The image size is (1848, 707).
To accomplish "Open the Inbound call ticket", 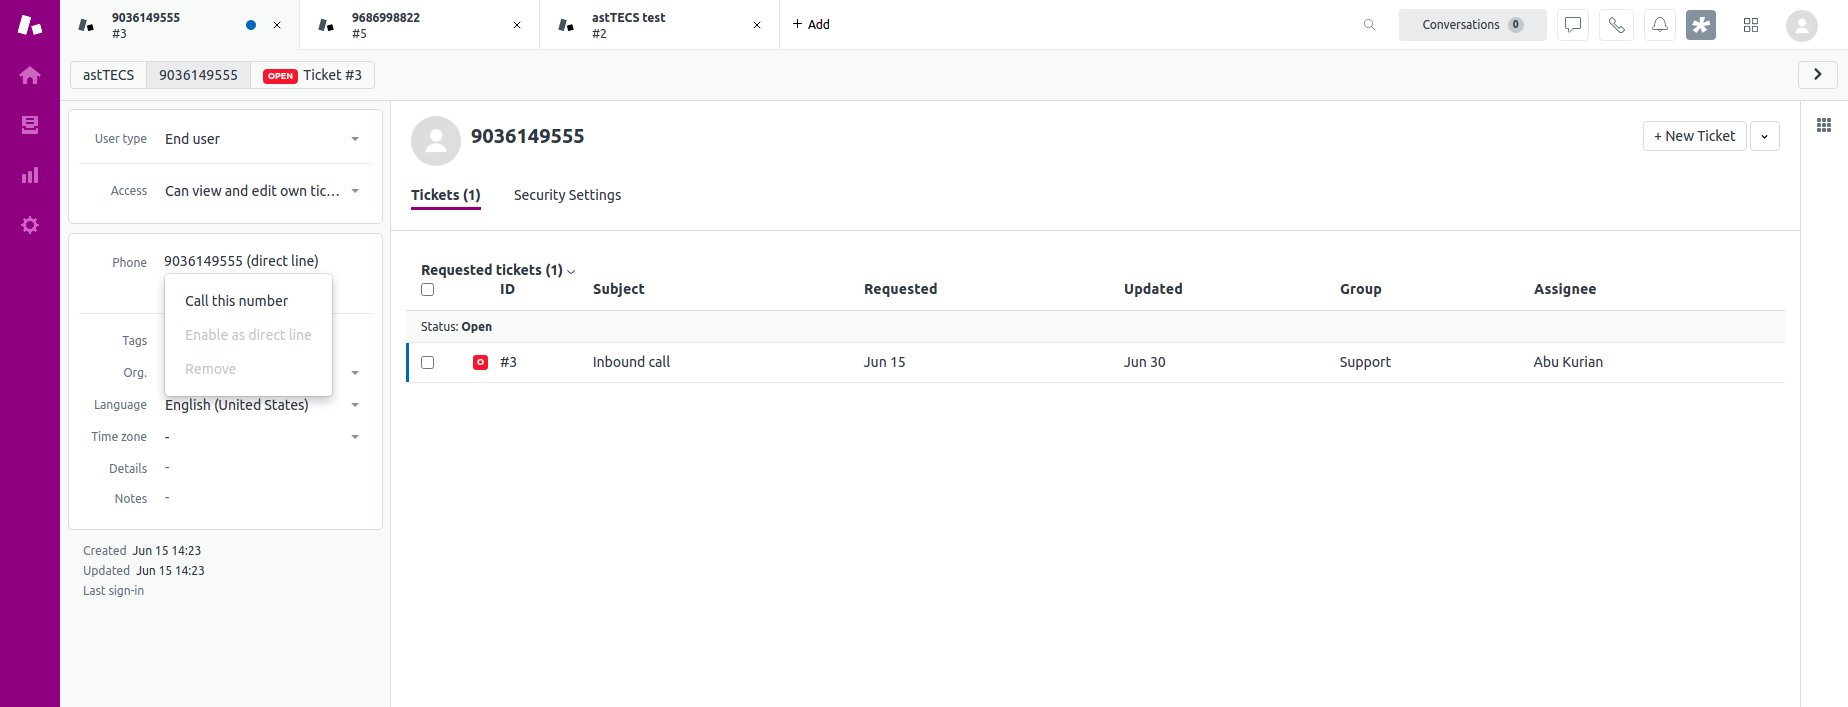I will (x=631, y=362).
